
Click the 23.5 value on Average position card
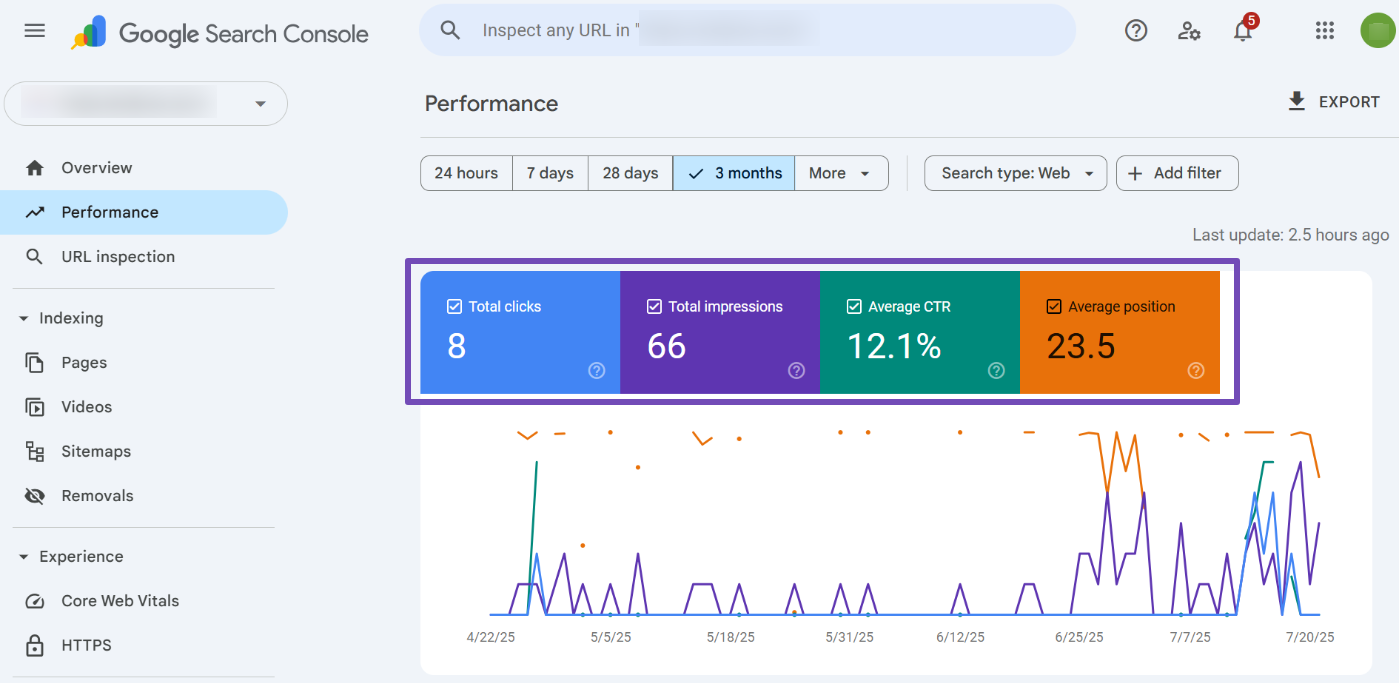click(1081, 346)
